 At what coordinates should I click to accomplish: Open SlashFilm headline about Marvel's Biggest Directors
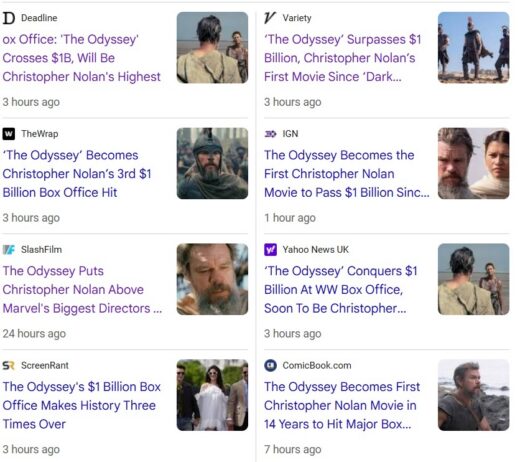82,290
